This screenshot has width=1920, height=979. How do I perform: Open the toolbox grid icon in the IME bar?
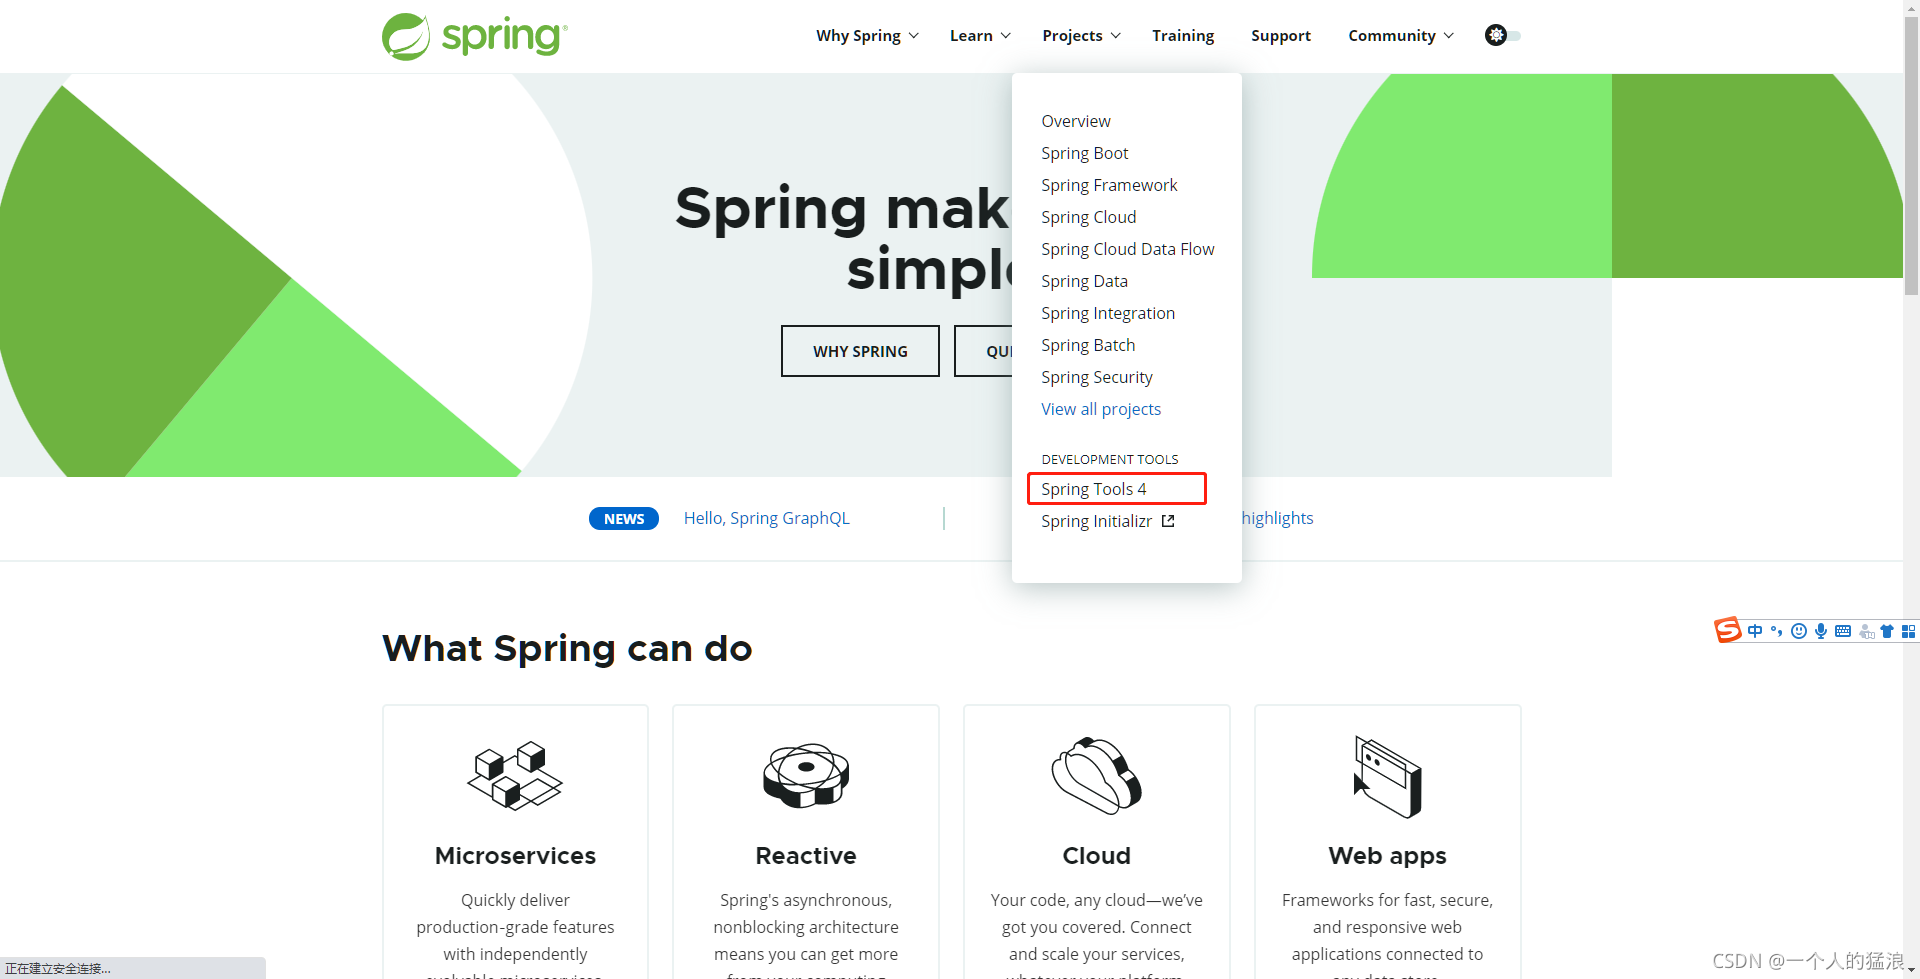click(1908, 631)
